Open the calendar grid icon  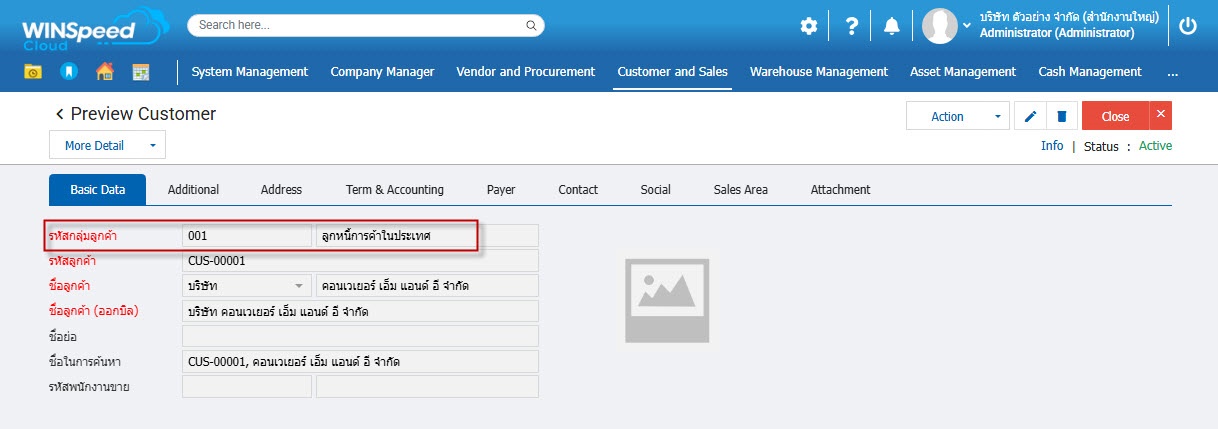click(140, 72)
